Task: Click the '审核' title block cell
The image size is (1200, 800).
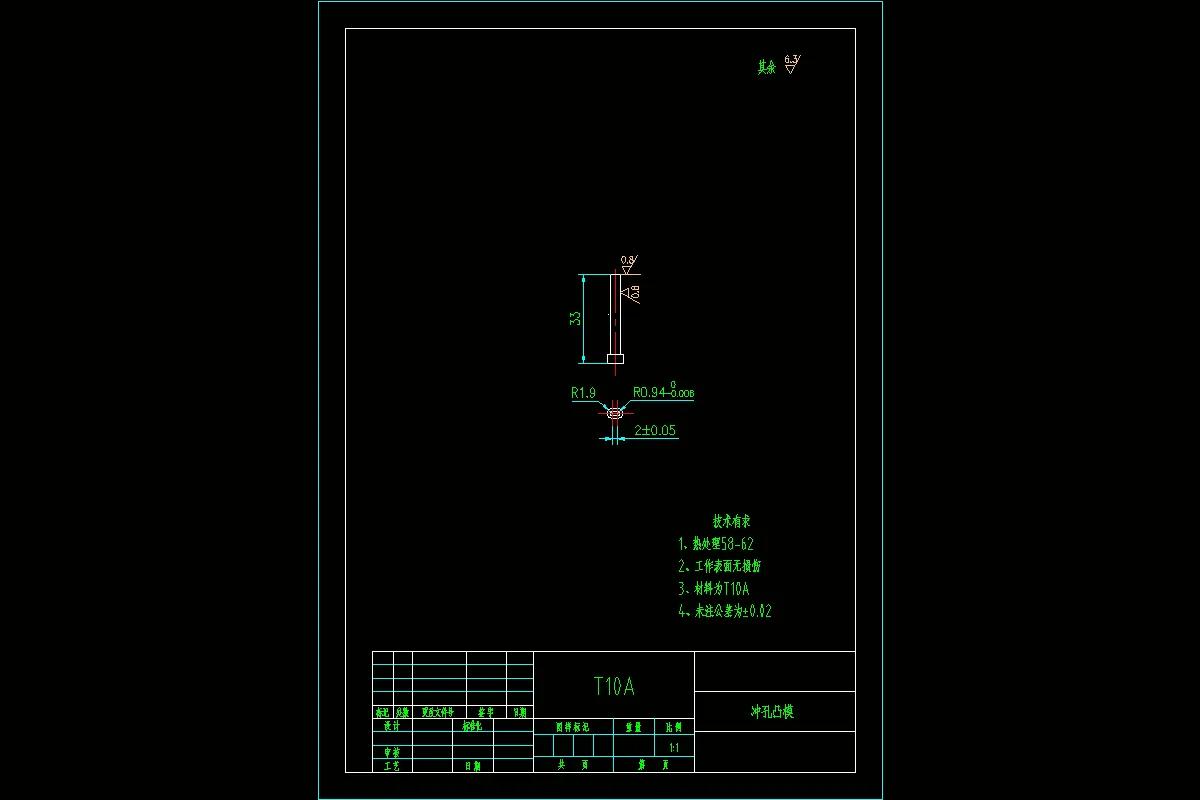Action: tap(392, 752)
